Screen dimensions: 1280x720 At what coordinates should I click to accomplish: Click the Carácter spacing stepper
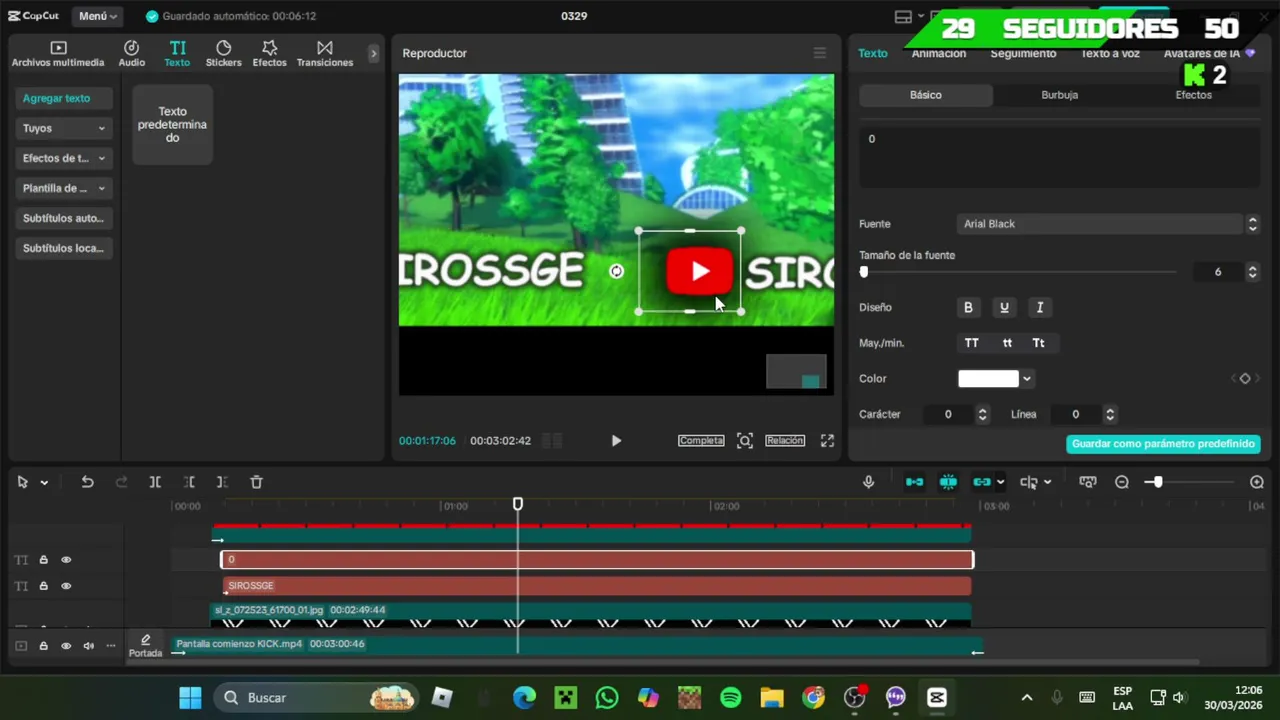coord(982,414)
